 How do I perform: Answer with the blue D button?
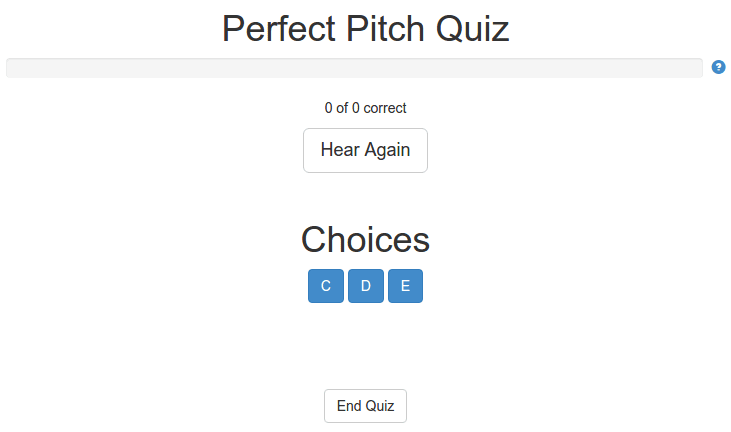(x=366, y=286)
